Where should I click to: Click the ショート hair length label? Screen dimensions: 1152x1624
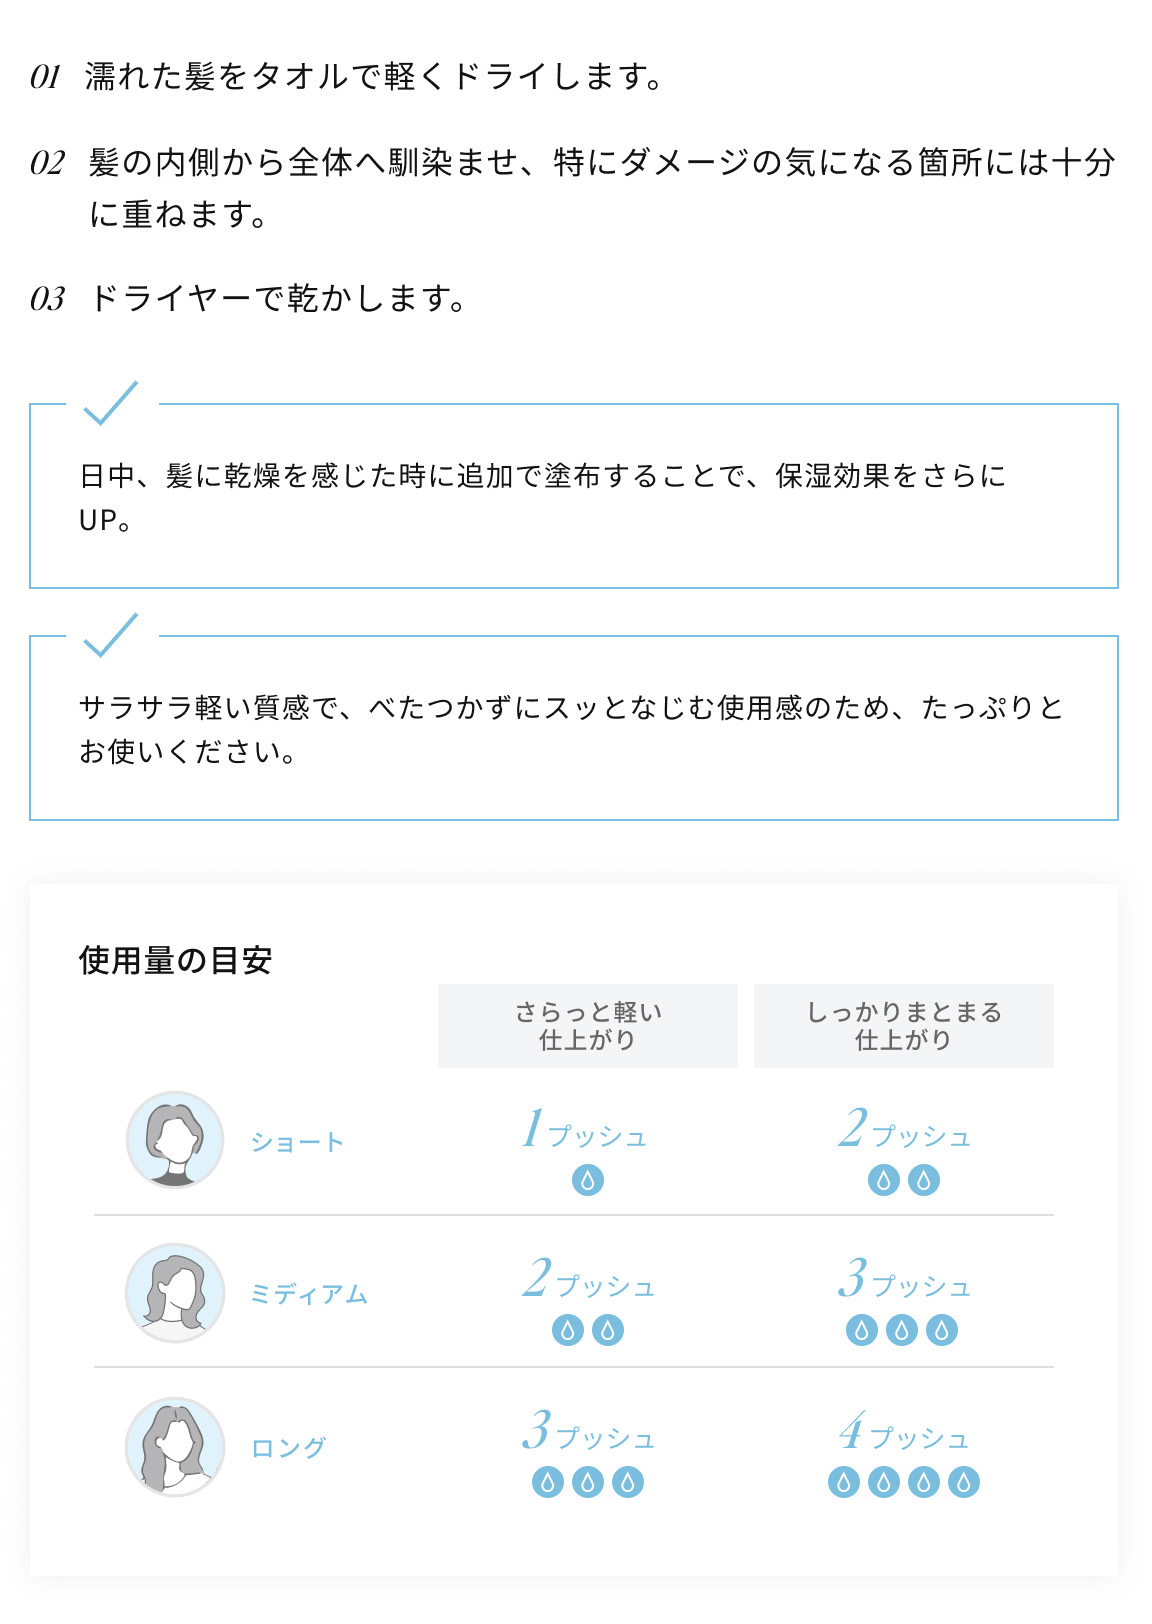[297, 1142]
